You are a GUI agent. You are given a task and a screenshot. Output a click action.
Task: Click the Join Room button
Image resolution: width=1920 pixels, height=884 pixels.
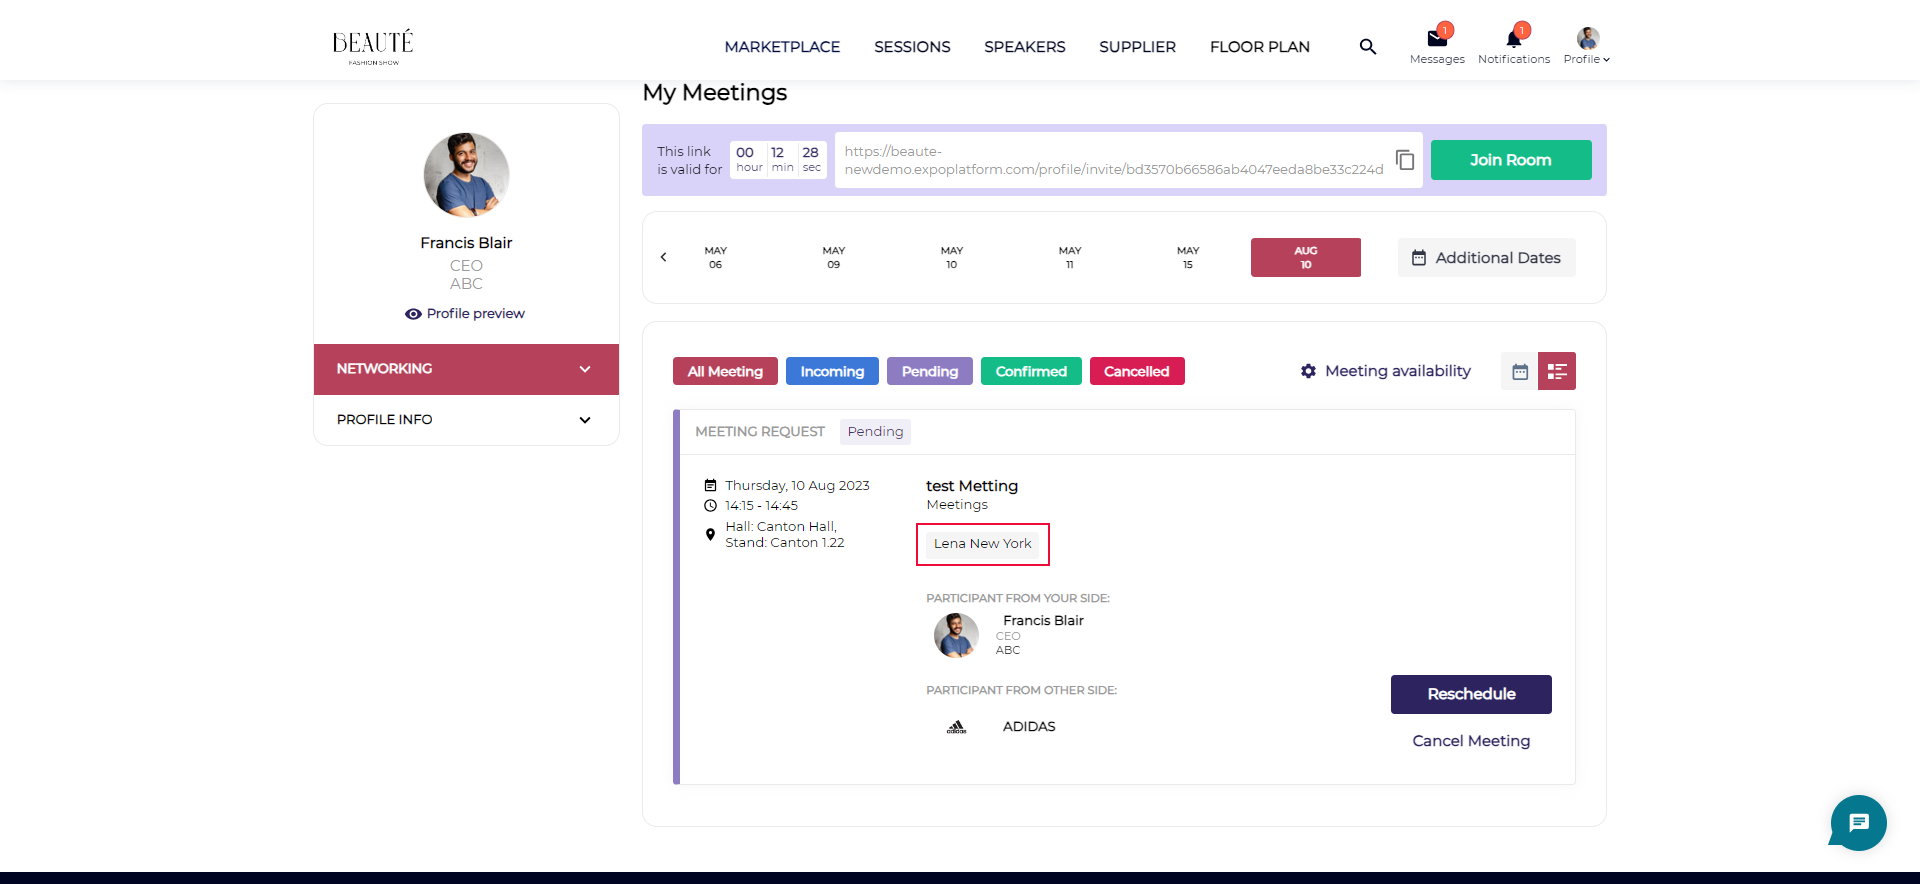coord(1510,160)
